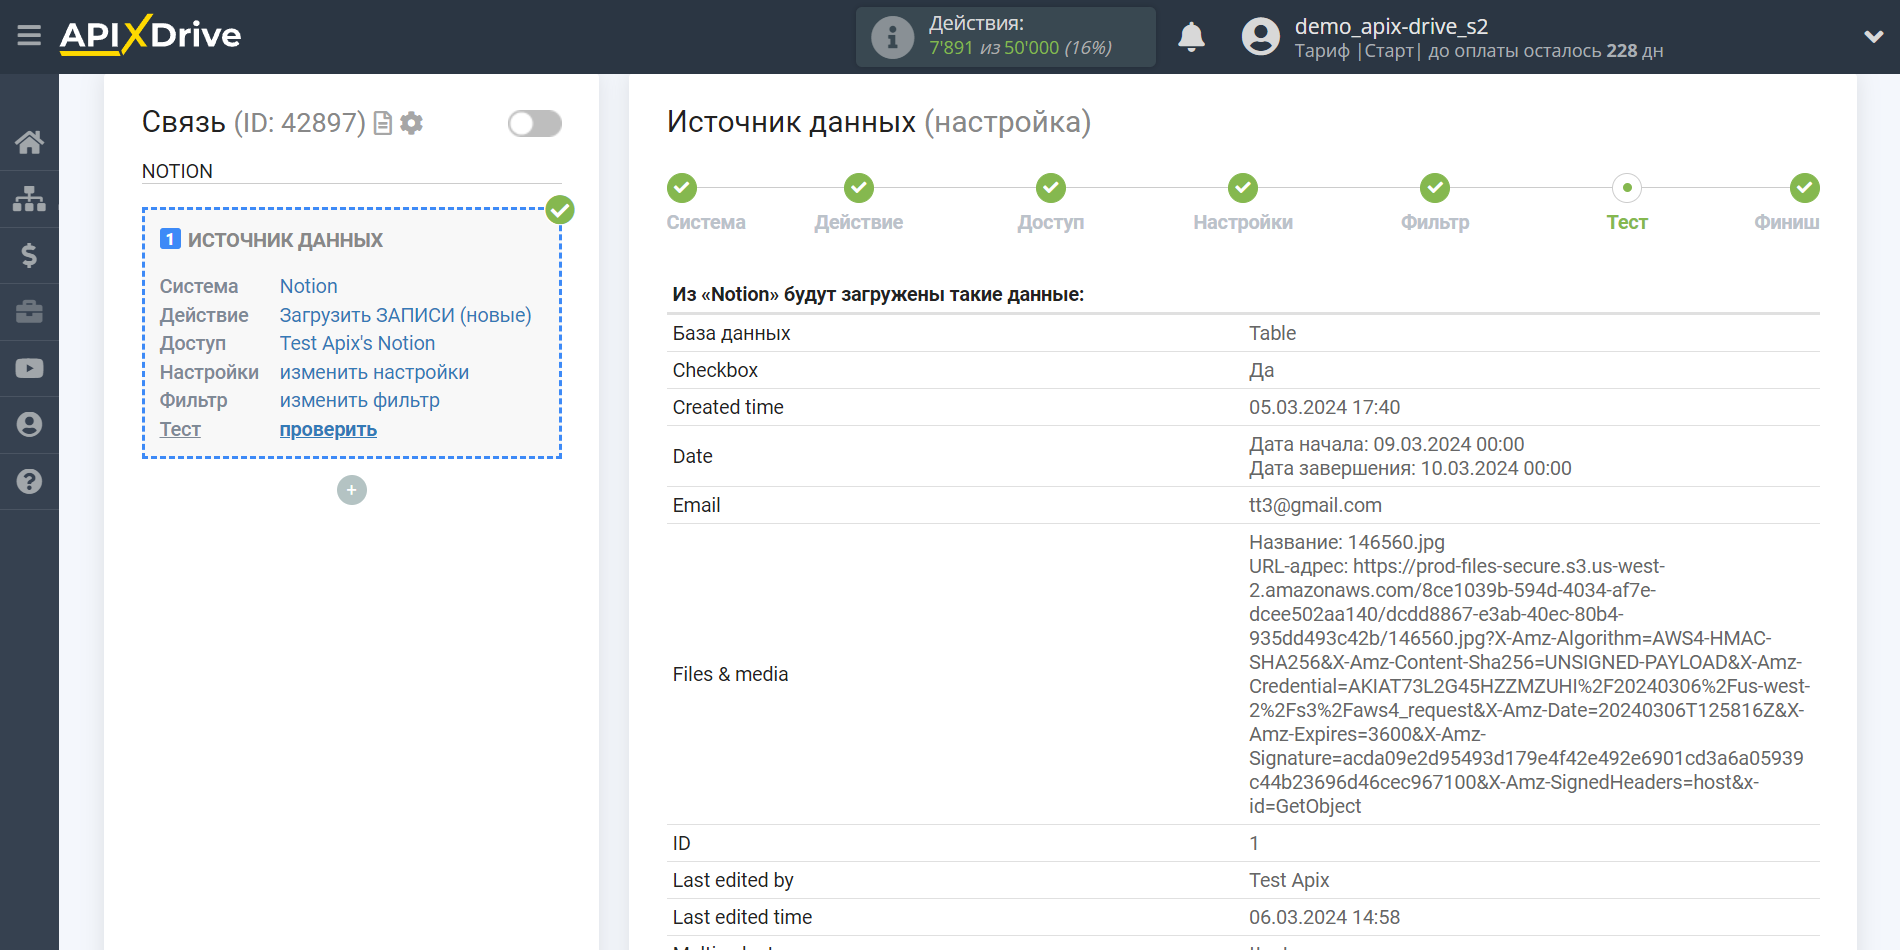Click изменить фильтр link
1900x950 pixels.
click(359, 400)
